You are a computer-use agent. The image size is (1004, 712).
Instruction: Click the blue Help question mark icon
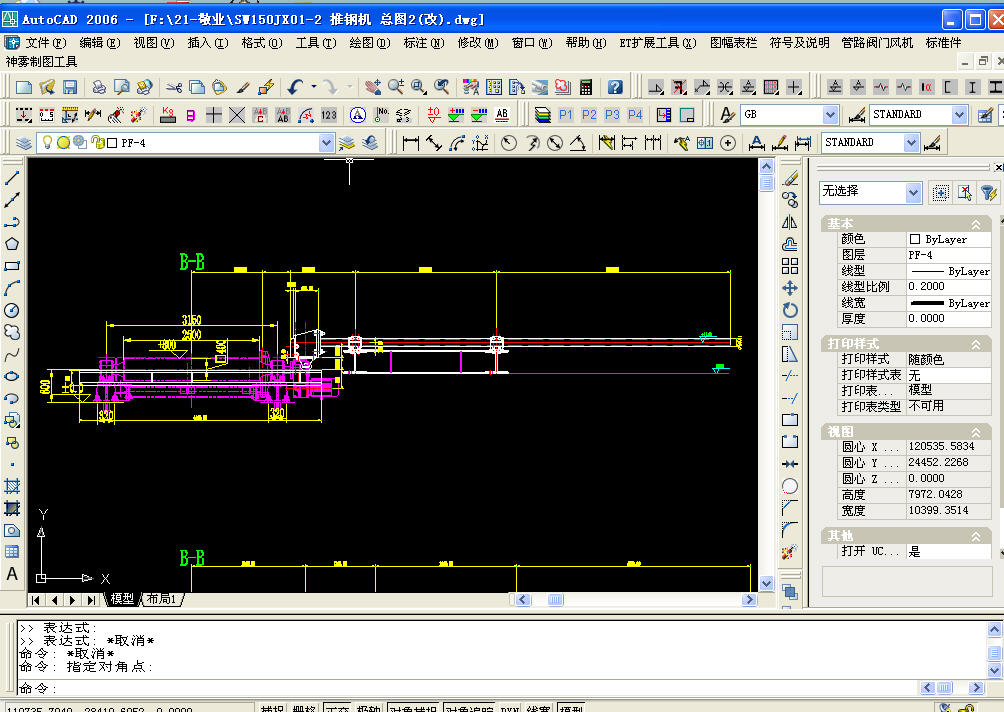[x=615, y=87]
